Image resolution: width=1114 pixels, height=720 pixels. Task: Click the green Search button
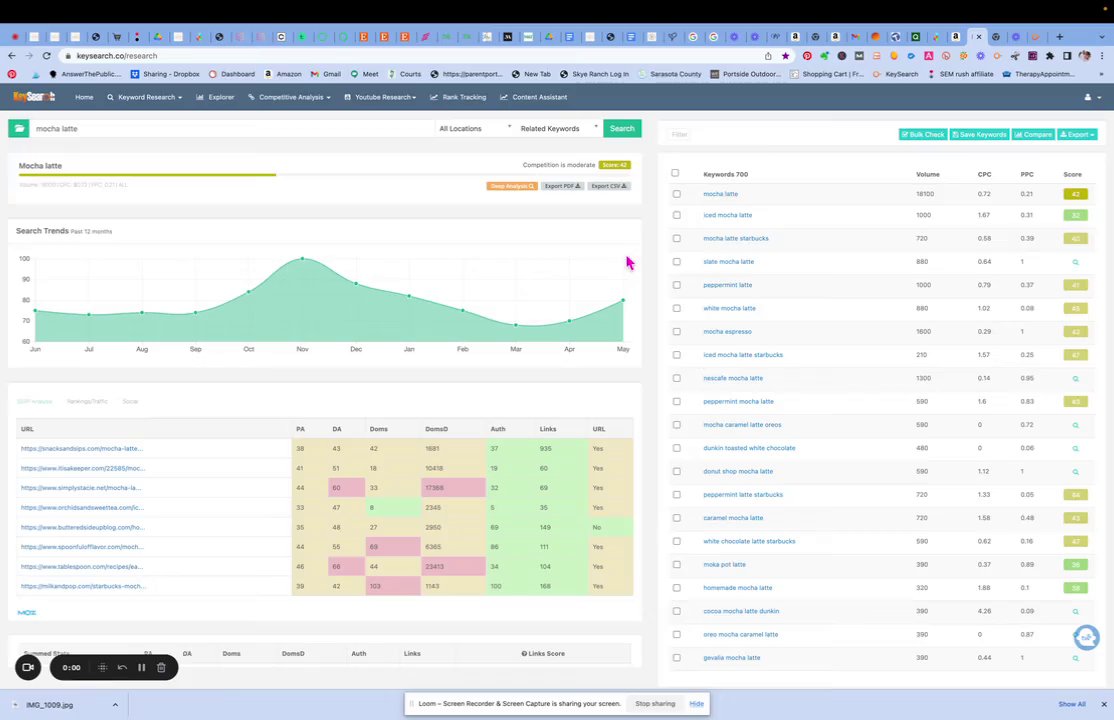[622, 129]
